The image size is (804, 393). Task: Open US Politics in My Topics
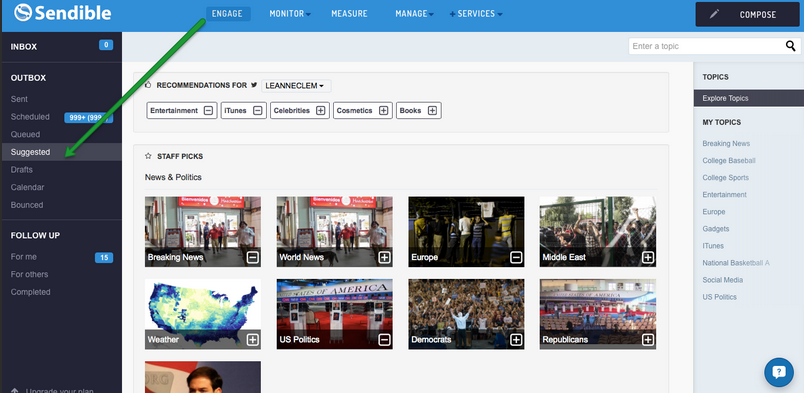tap(719, 297)
